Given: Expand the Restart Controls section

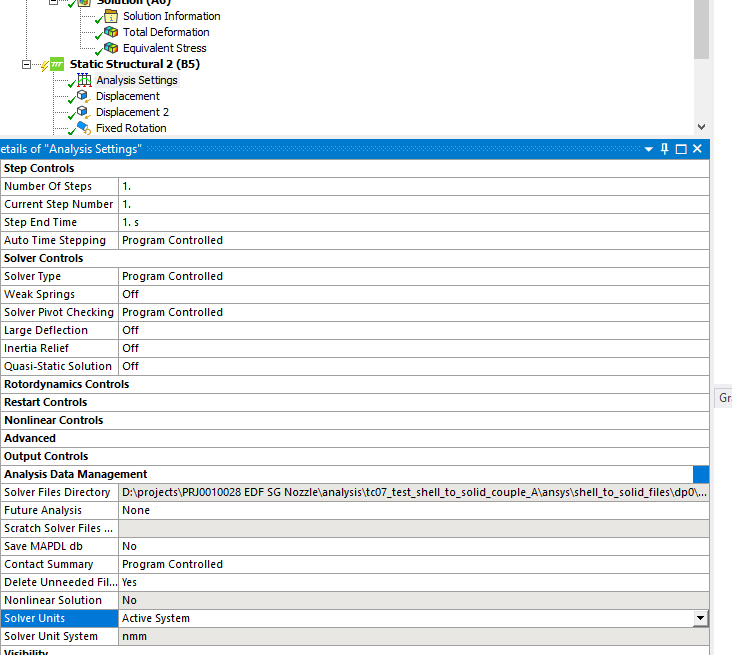Looking at the screenshot, I should (45, 402).
